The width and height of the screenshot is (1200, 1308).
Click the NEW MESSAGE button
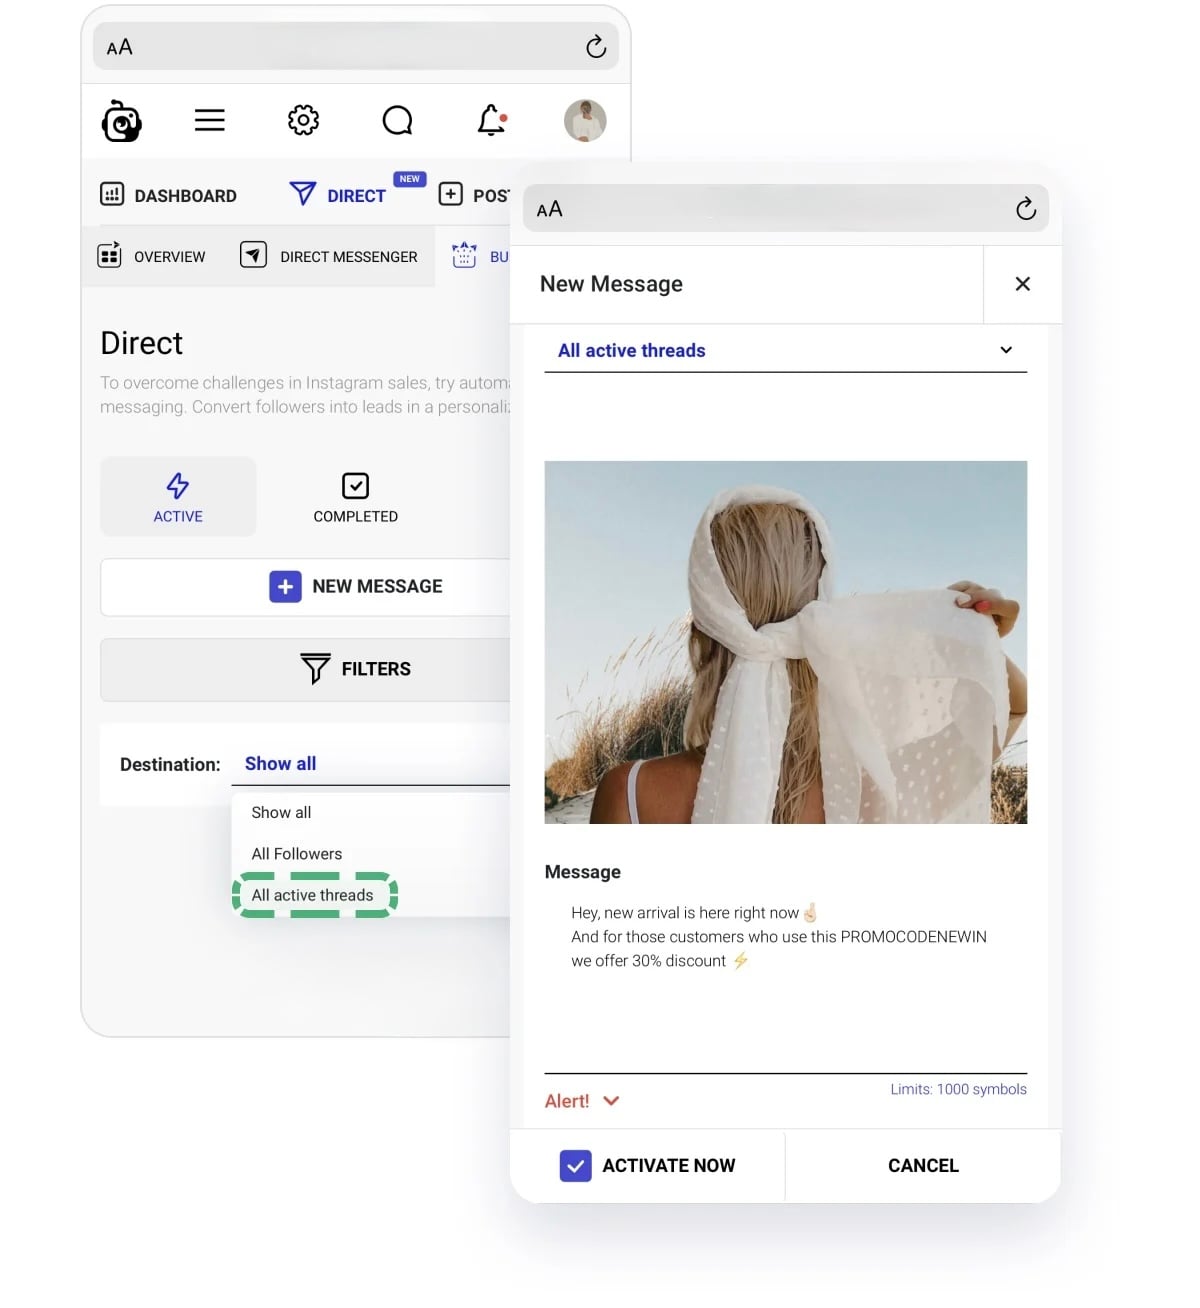[356, 586]
